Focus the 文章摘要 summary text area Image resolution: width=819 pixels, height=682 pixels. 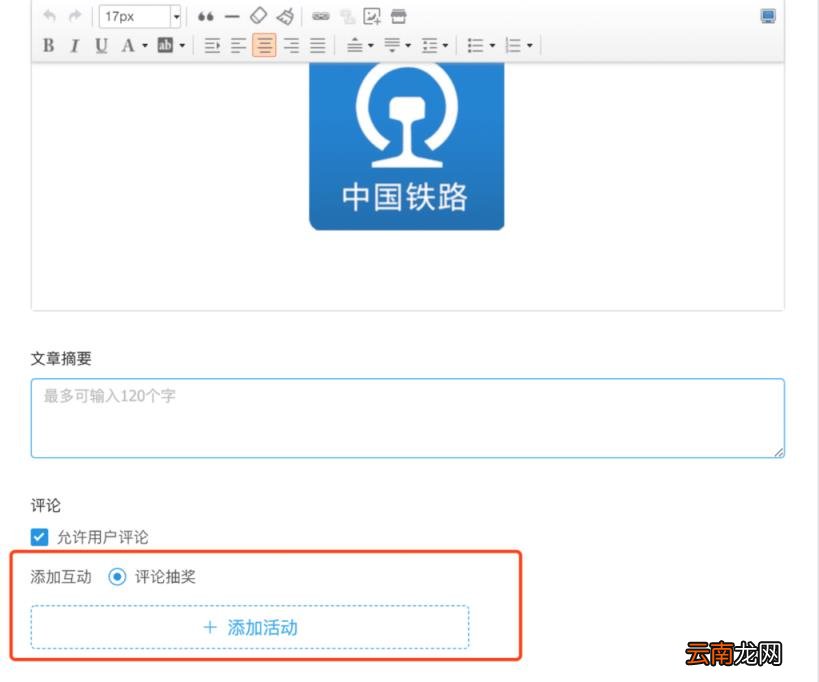(407, 418)
